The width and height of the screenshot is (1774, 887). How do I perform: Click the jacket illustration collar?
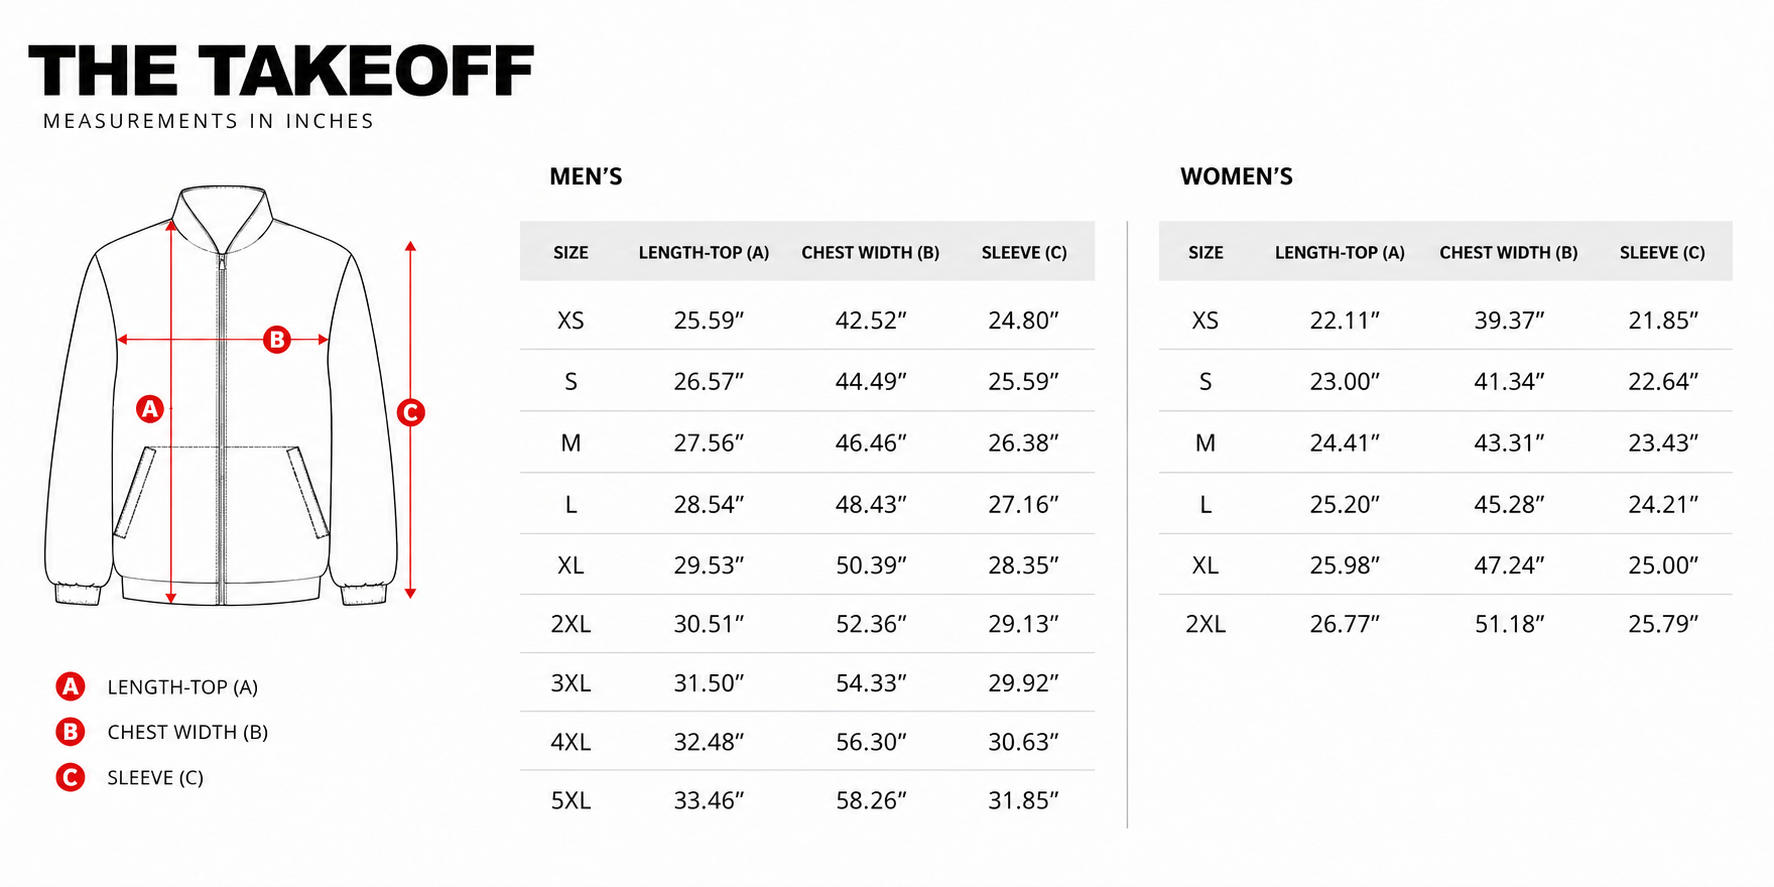pyautogui.click(x=222, y=215)
